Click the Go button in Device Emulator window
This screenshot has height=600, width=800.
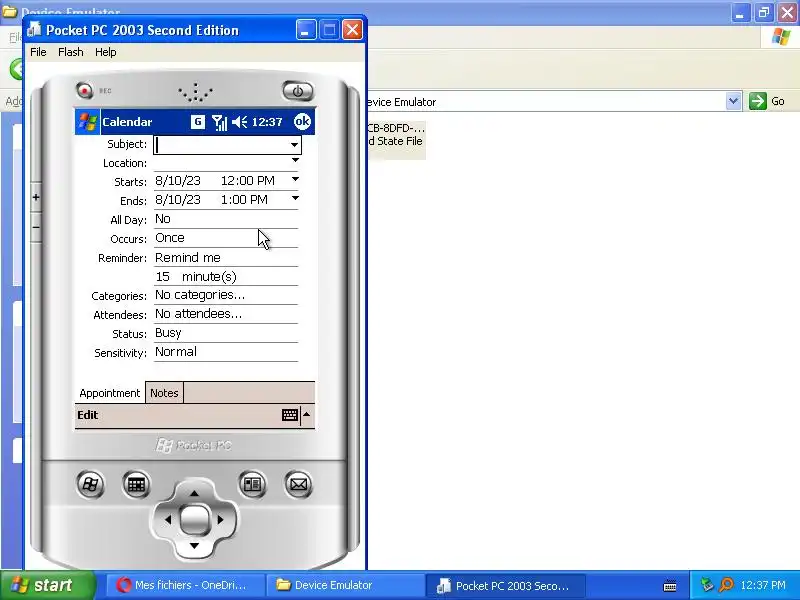[x=767, y=101]
